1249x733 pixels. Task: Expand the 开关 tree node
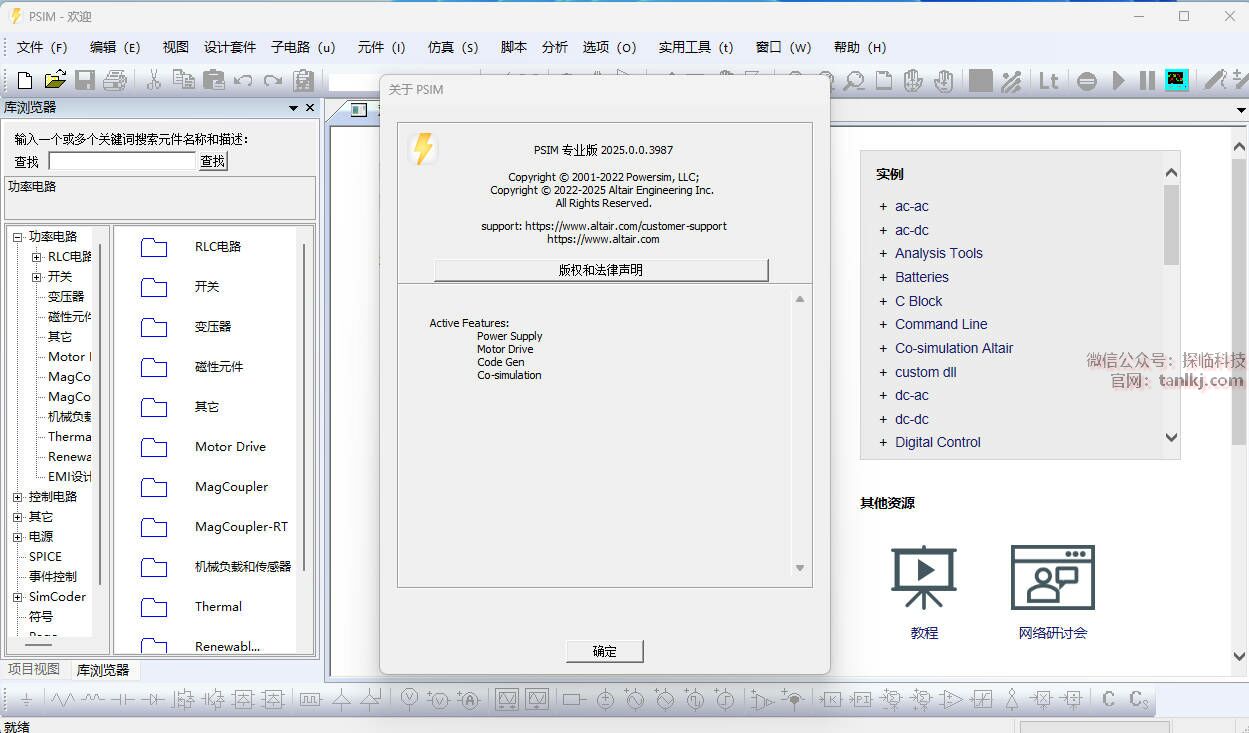pyautogui.click(x=36, y=277)
